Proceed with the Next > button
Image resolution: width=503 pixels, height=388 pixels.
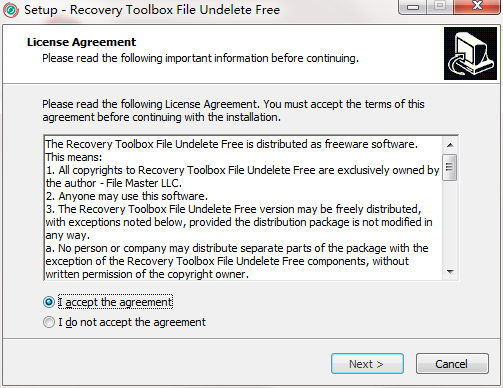[x=367, y=364]
